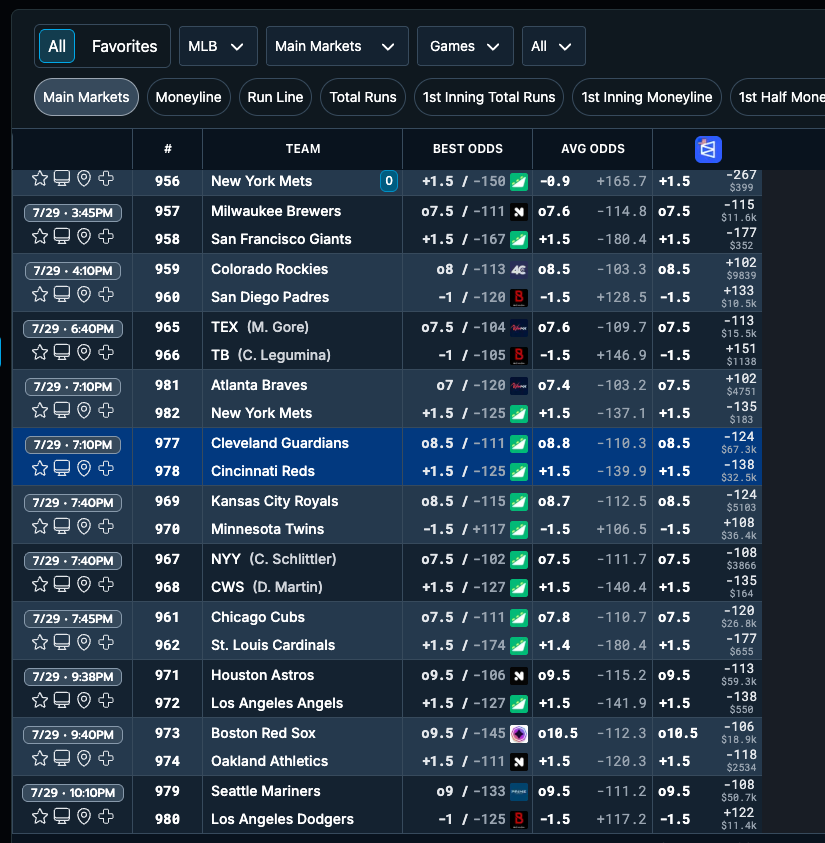Open TV icon for Guardians vs Reds game
The height and width of the screenshot is (843, 825).
[x=62, y=469]
